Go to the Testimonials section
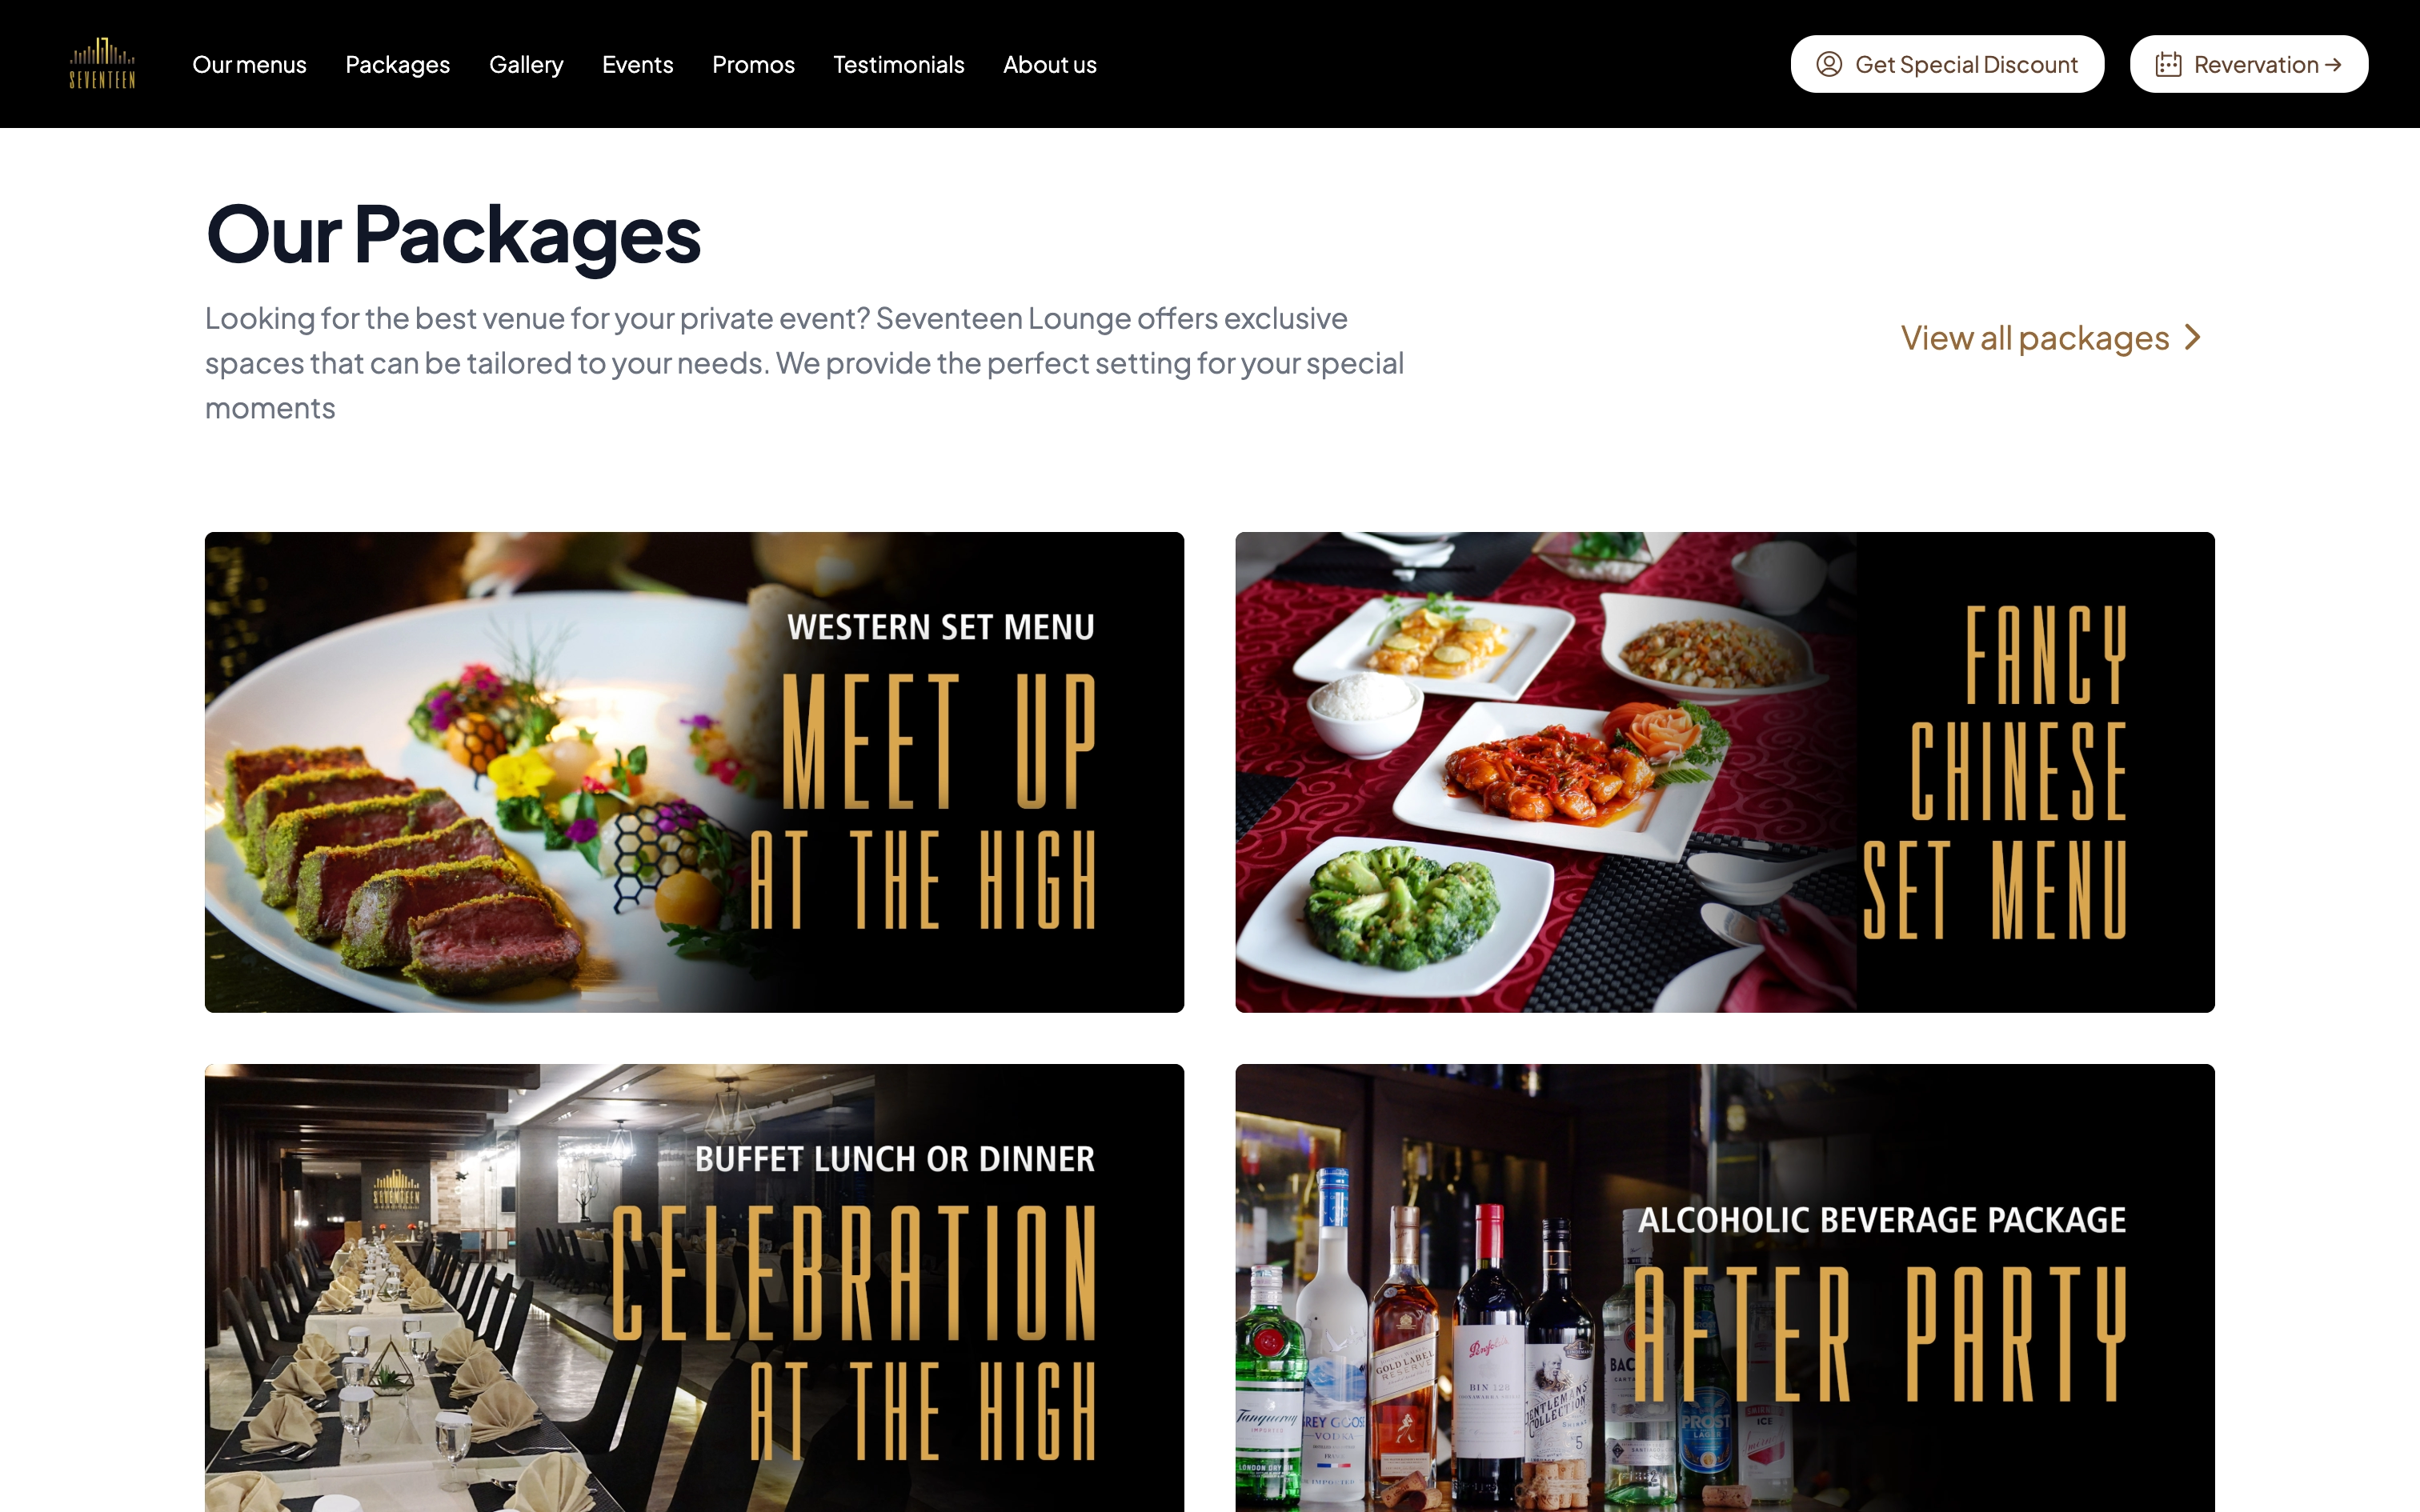Viewport: 2420px width, 1512px height. 899,64
